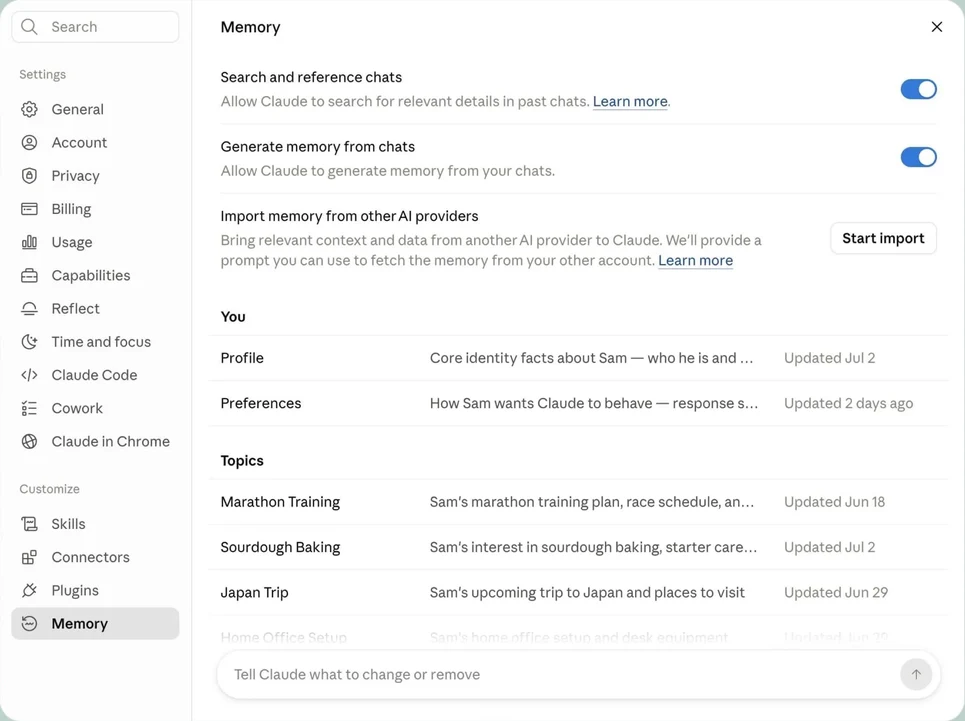Screen dimensions: 965x721
Task: Click 'Updated Jun 18' on Marathon Training row
Action: coord(834,502)
